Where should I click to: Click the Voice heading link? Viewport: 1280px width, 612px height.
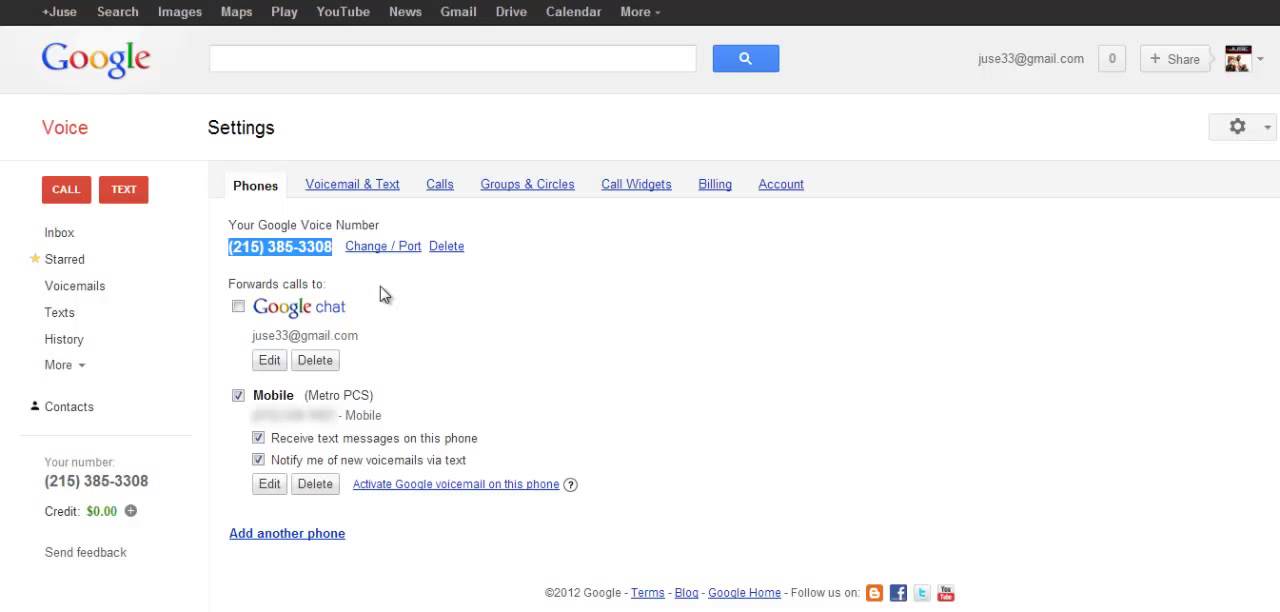tap(65, 127)
